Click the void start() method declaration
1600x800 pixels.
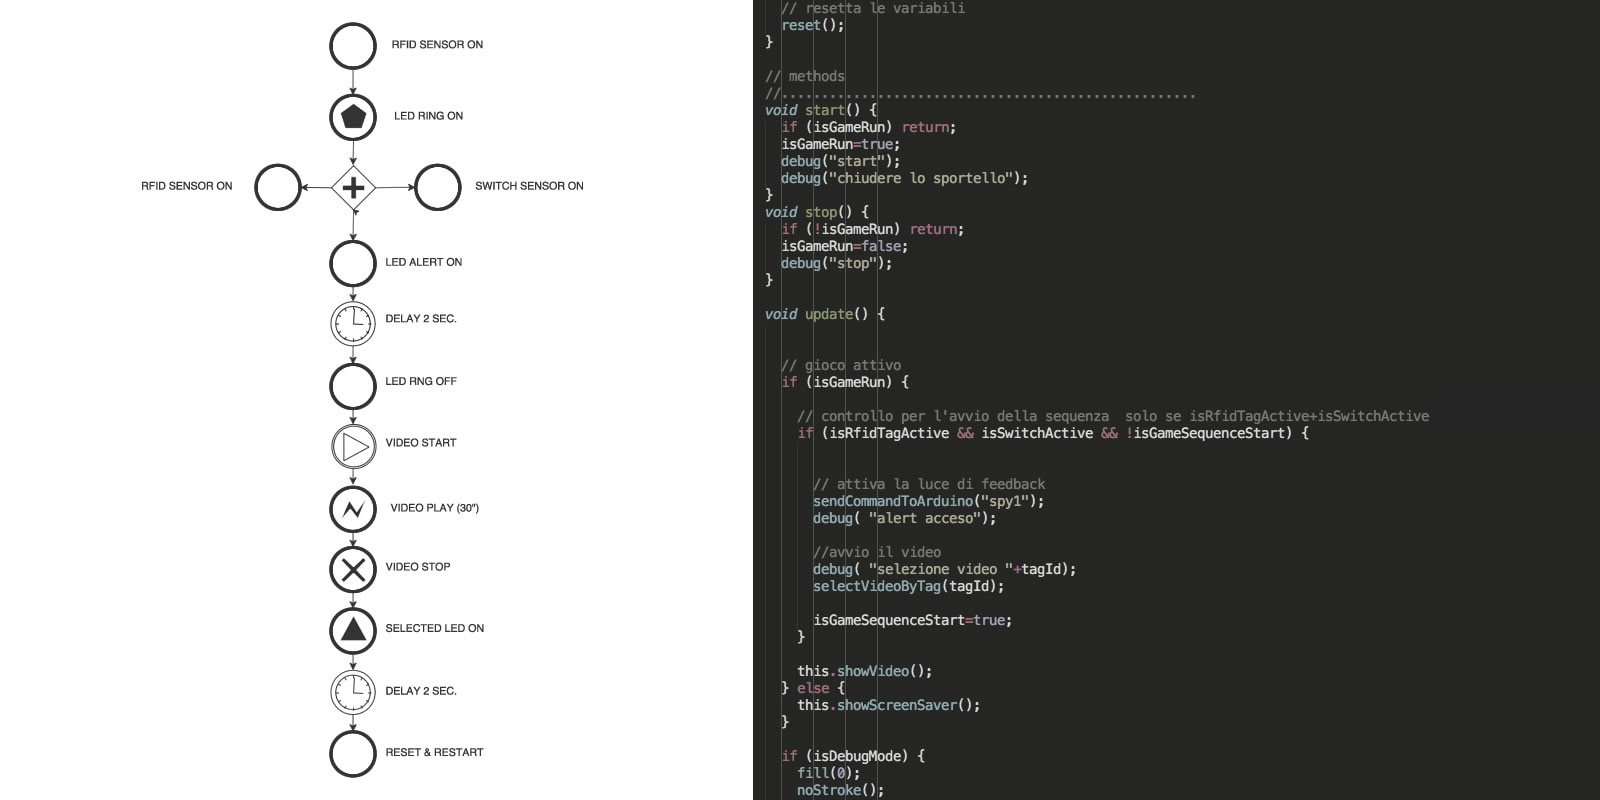[821, 110]
